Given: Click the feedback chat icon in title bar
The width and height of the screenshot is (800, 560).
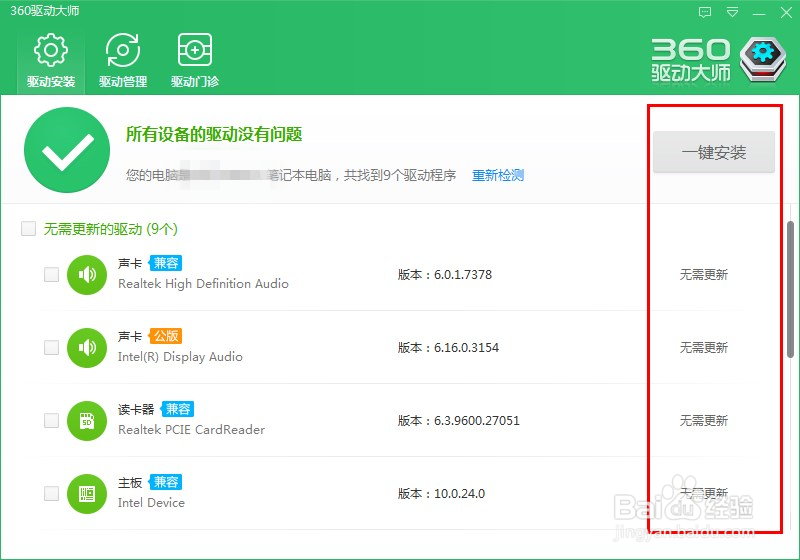Looking at the screenshot, I should [705, 12].
